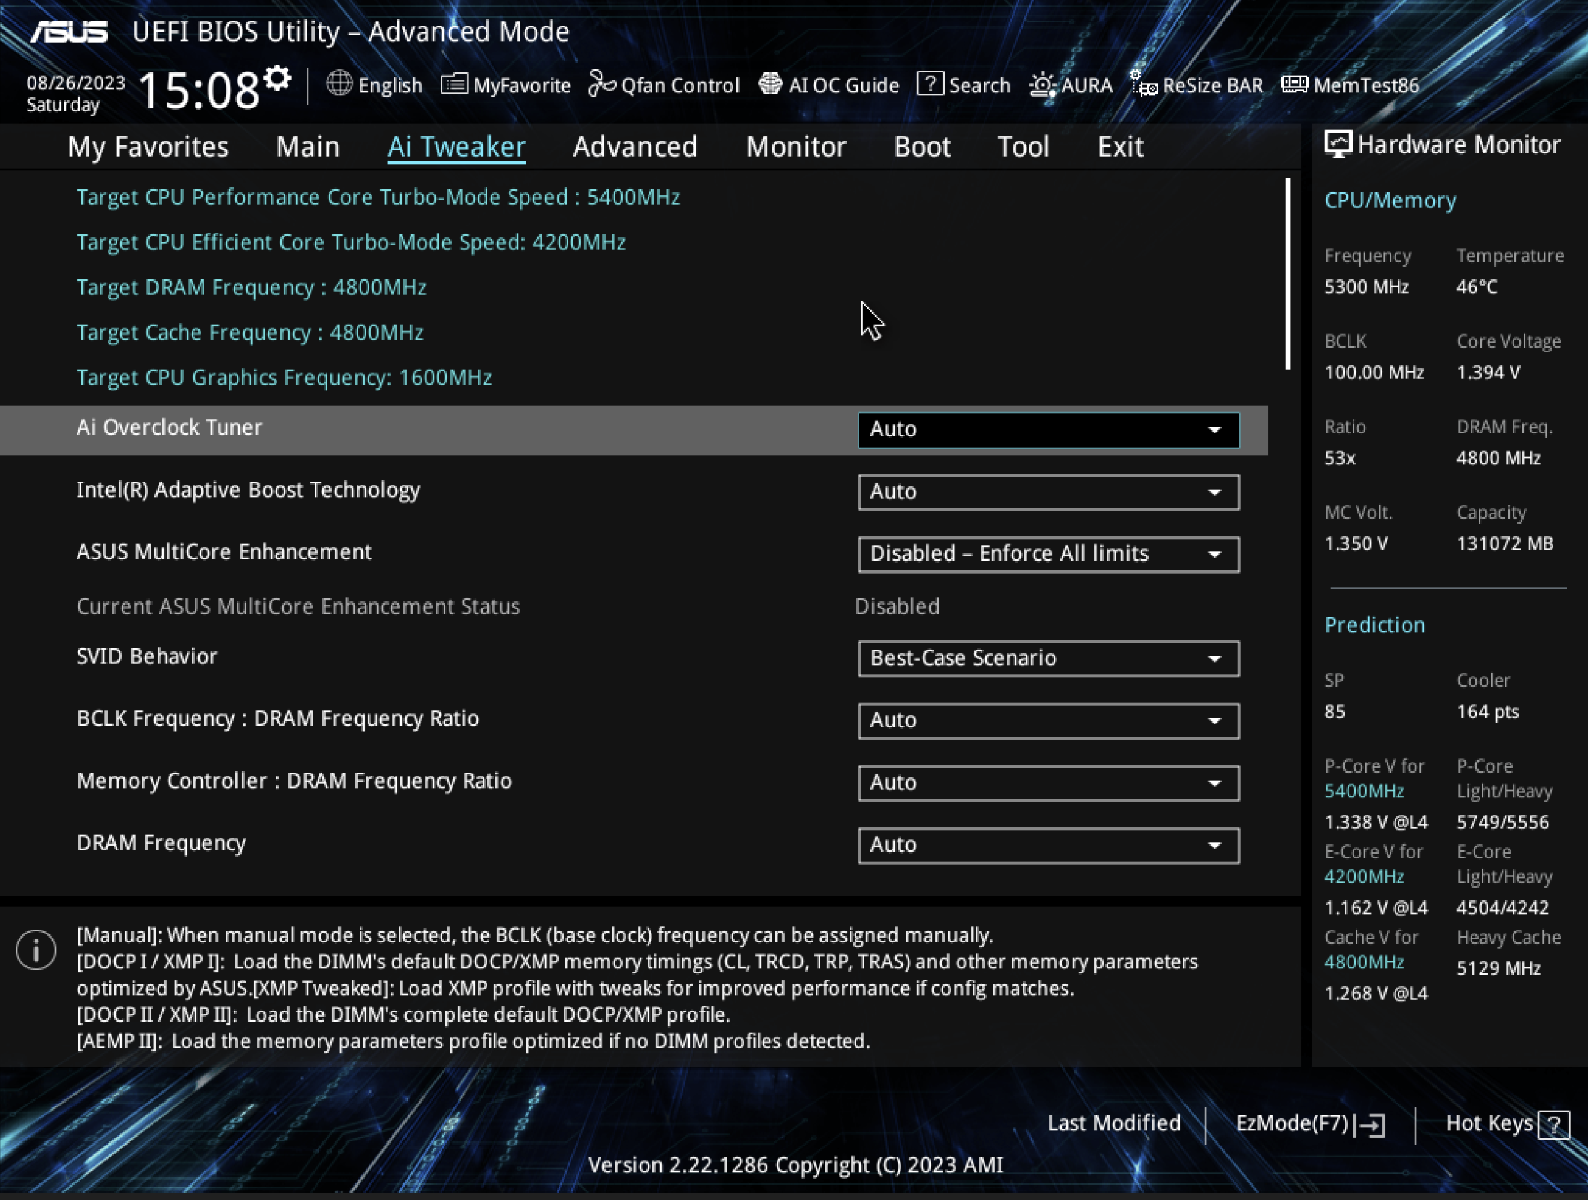Click the 131072 MB capacity value

(1504, 543)
